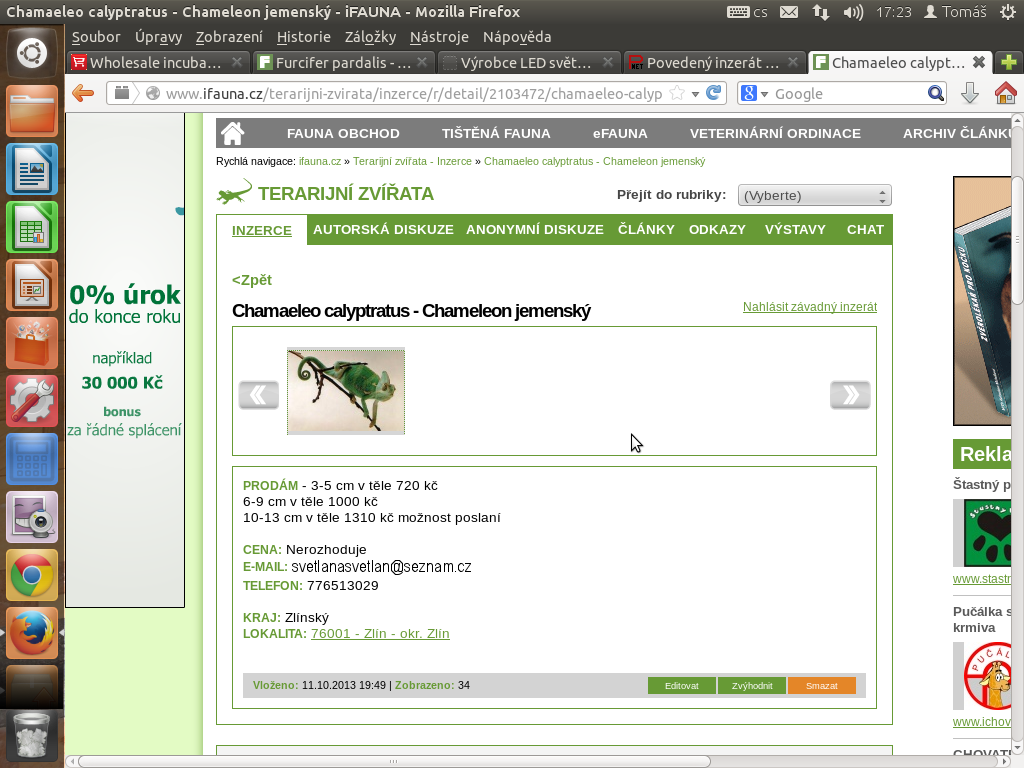Launch Google Chrome from the dock
The height and width of the screenshot is (768, 1024).
[x=32, y=576]
